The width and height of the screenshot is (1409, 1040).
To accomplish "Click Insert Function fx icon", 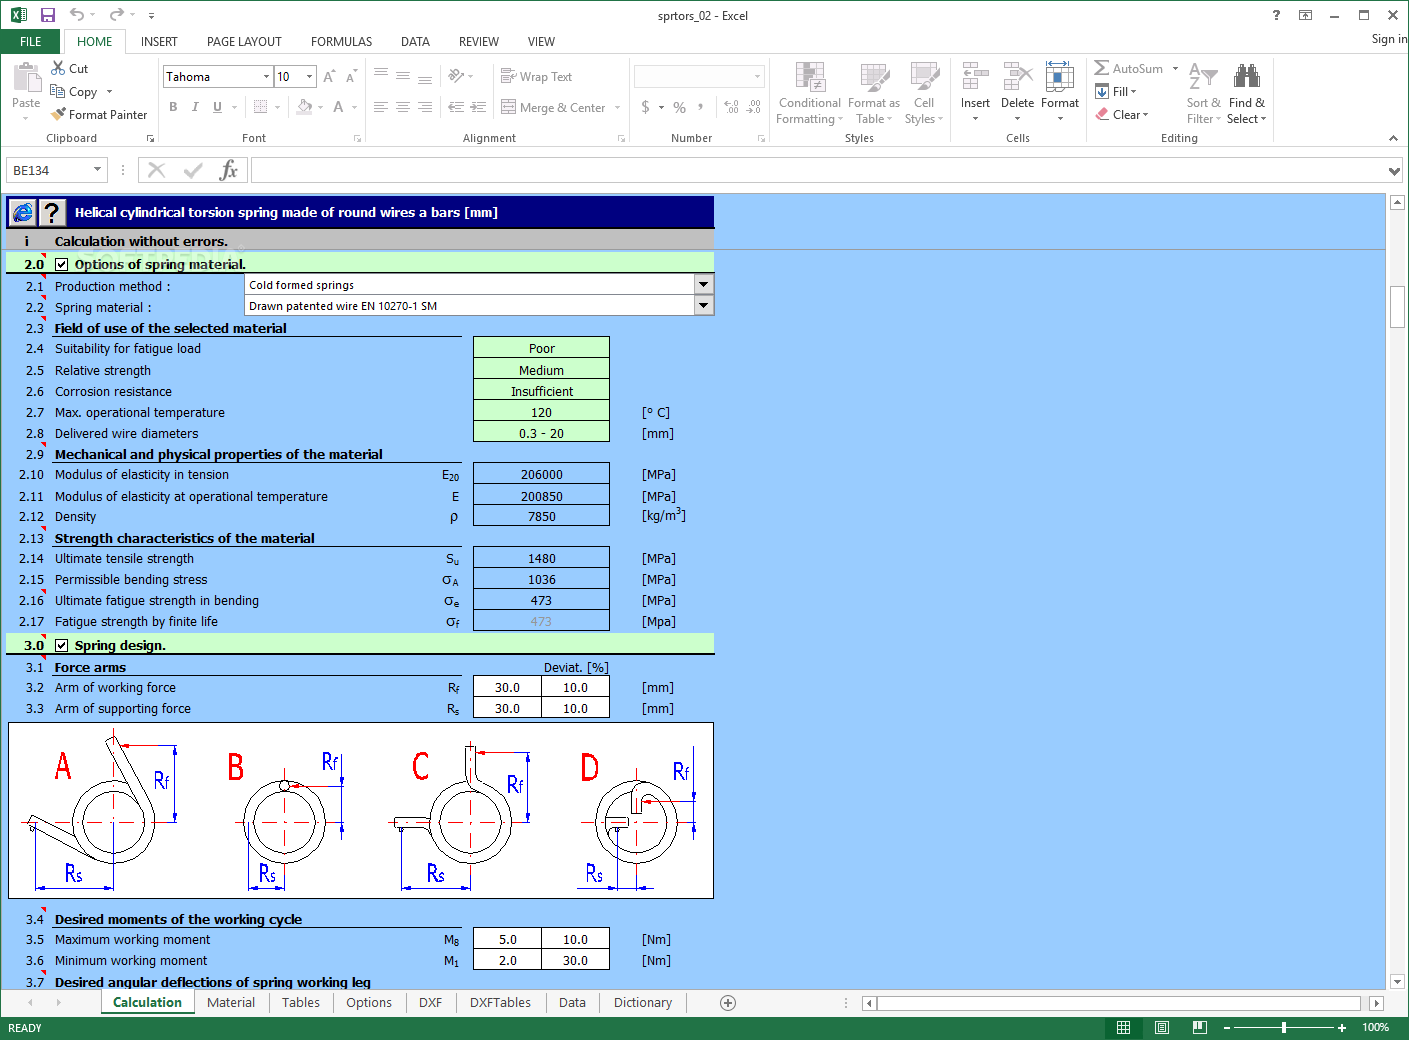I will click(x=229, y=170).
